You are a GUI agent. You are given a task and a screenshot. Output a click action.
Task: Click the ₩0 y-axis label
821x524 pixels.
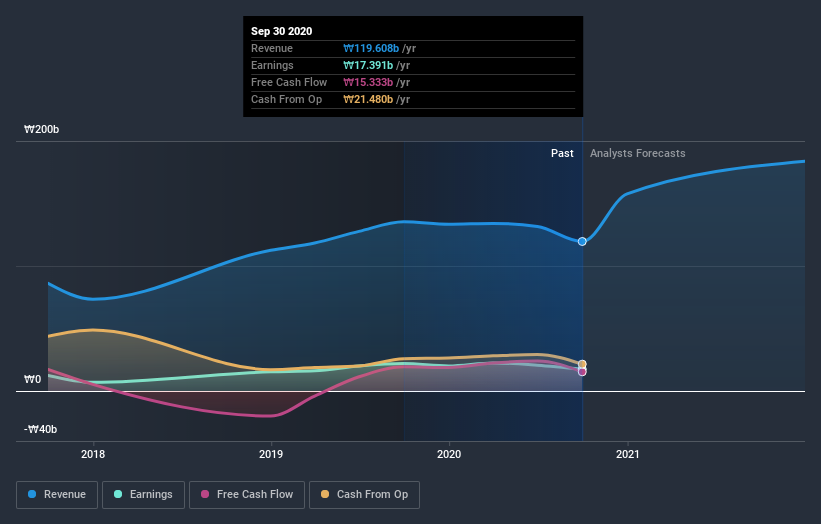pos(32,379)
